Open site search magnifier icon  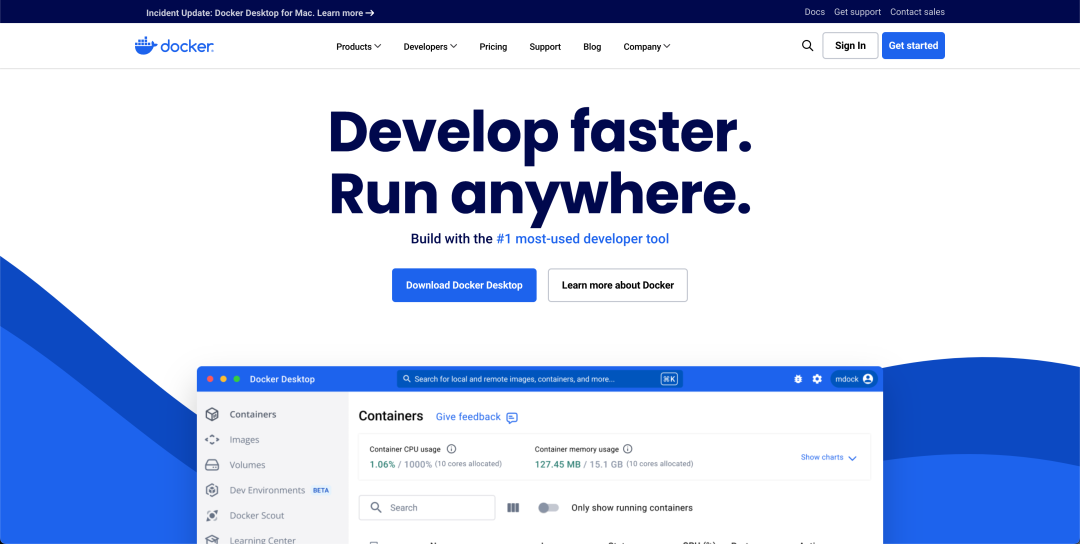click(x=807, y=46)
